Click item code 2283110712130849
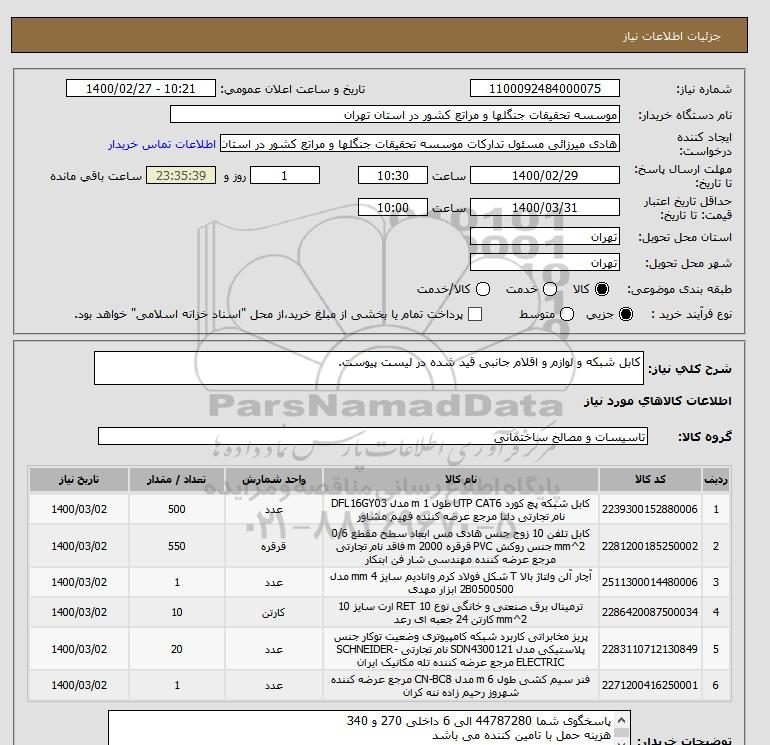This screenshot has height=745, width=770. pos(650,649)
